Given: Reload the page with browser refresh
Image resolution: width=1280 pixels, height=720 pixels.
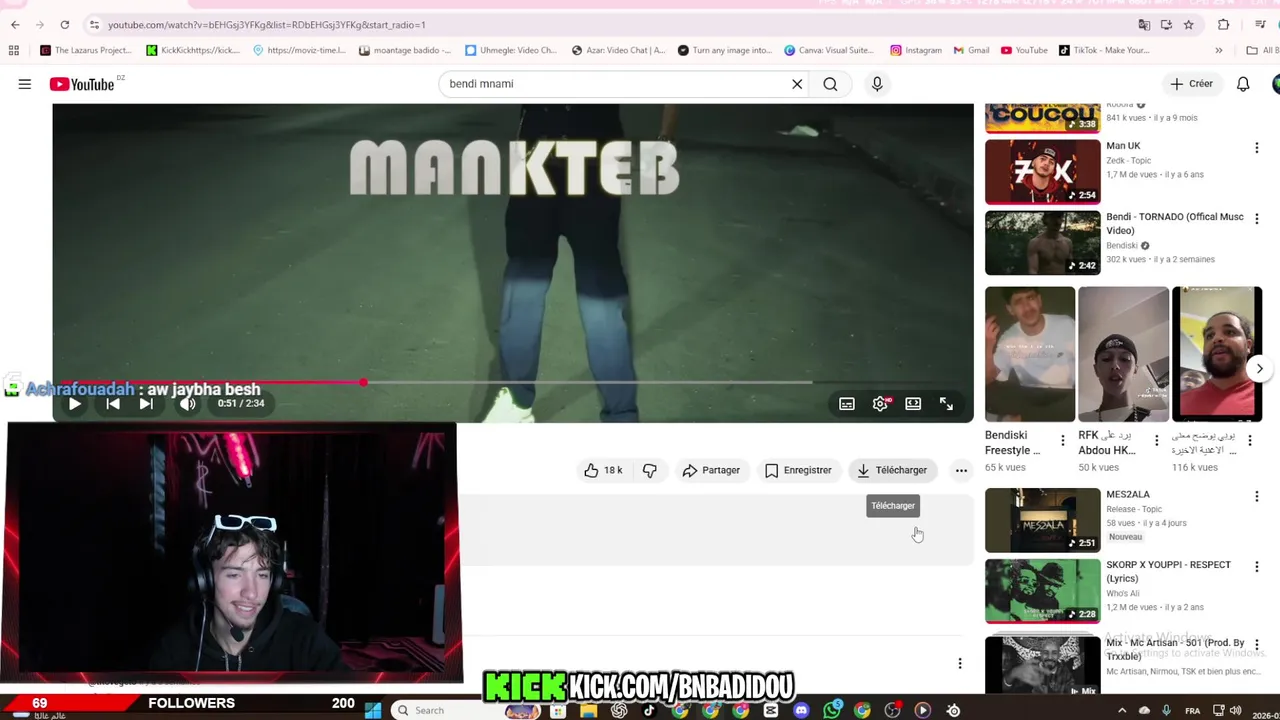Looking at the screenshot, I should pos(65,24).
